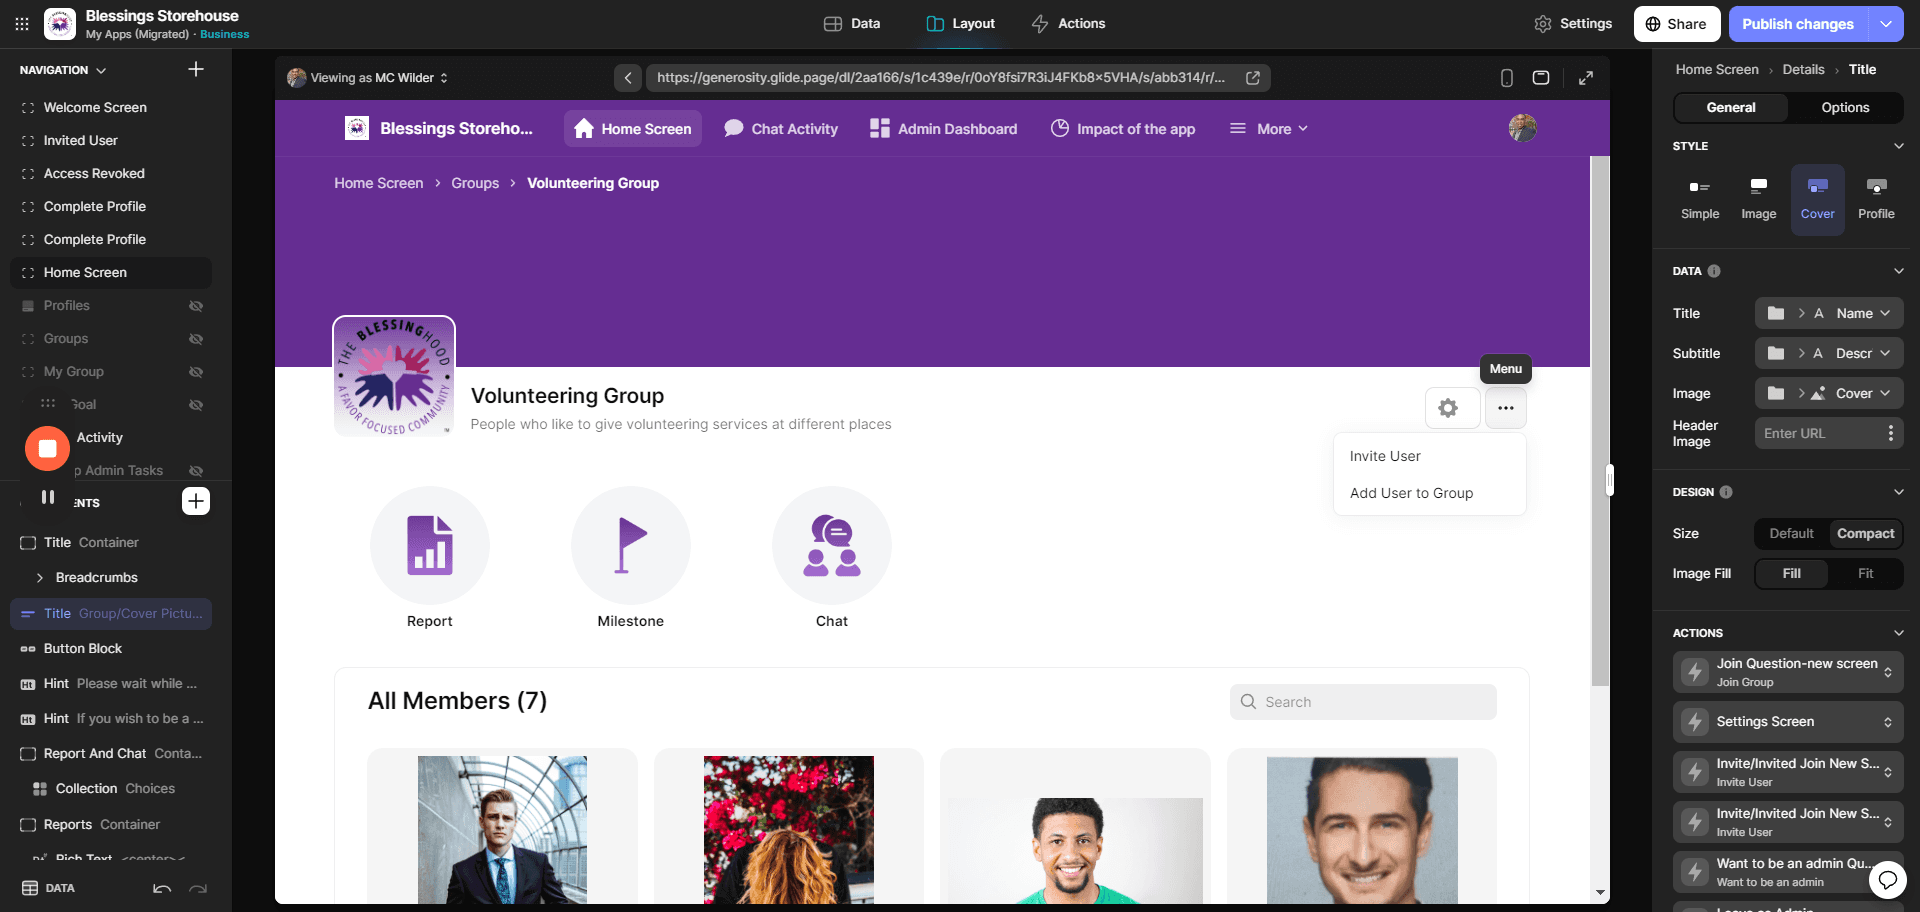Open the Chat Activity tab
This screenshot has width=1920, height=912.
(x=781, y=129)
